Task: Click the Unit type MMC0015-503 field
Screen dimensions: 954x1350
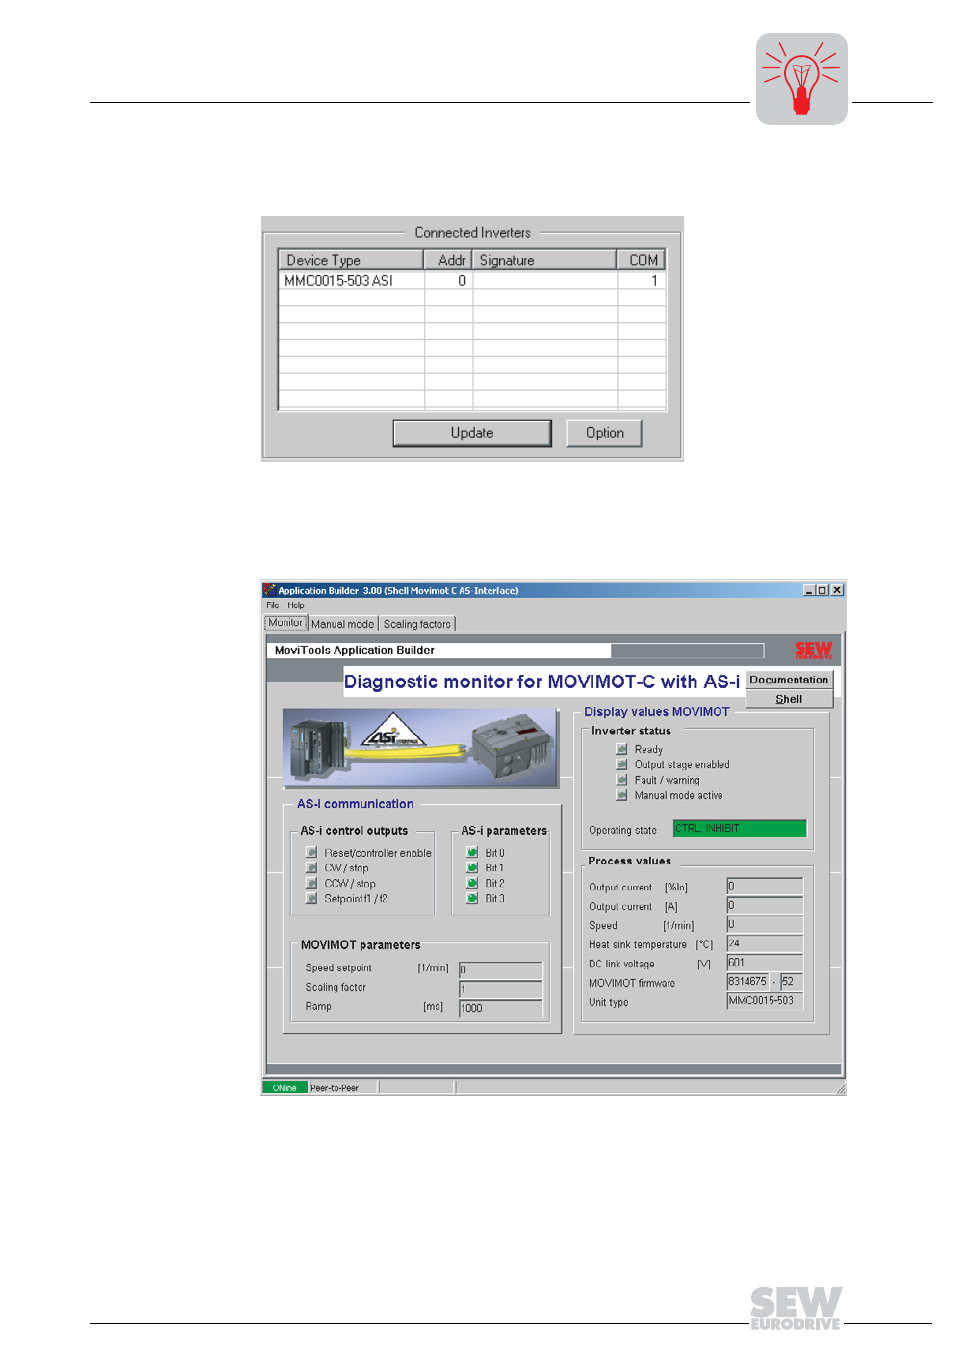Action: pos(764,1000)
